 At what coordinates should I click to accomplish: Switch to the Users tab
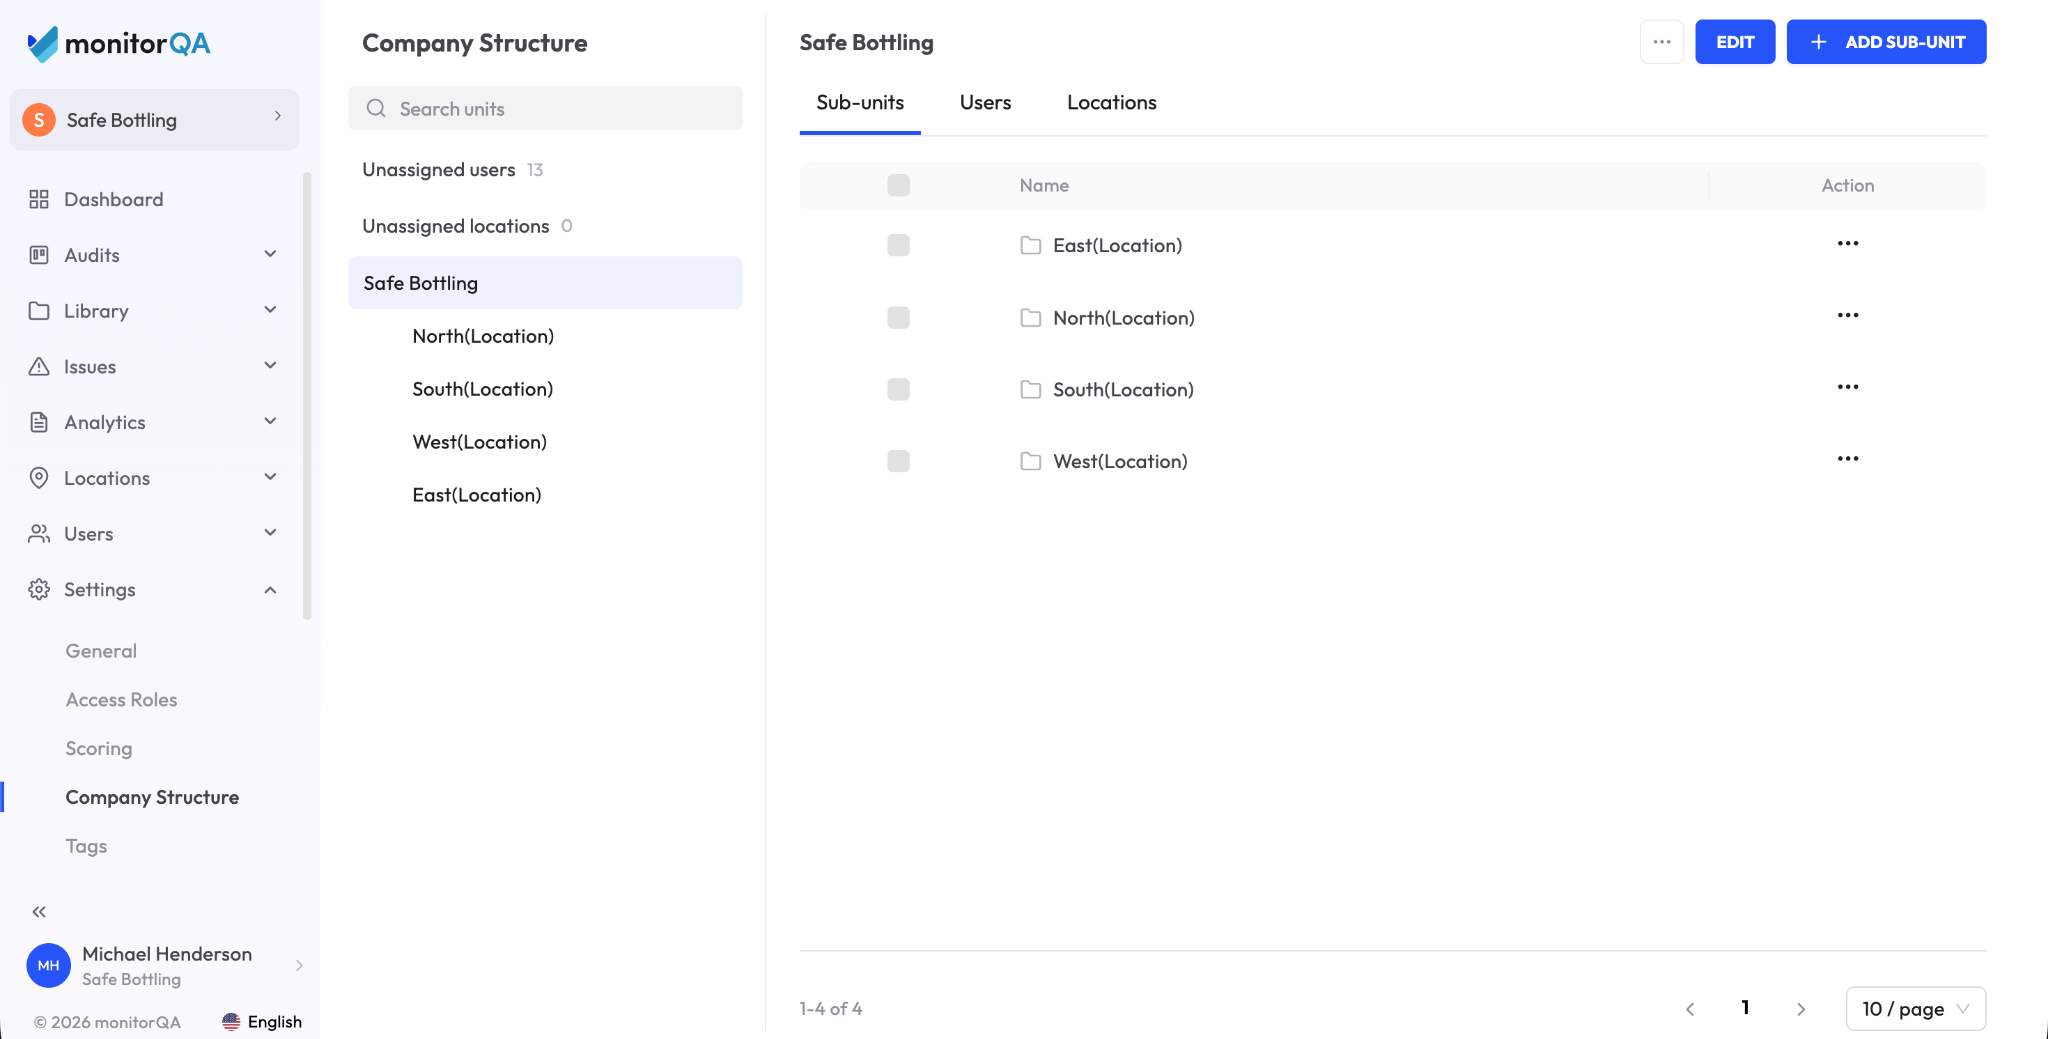(x=985, y=102)
